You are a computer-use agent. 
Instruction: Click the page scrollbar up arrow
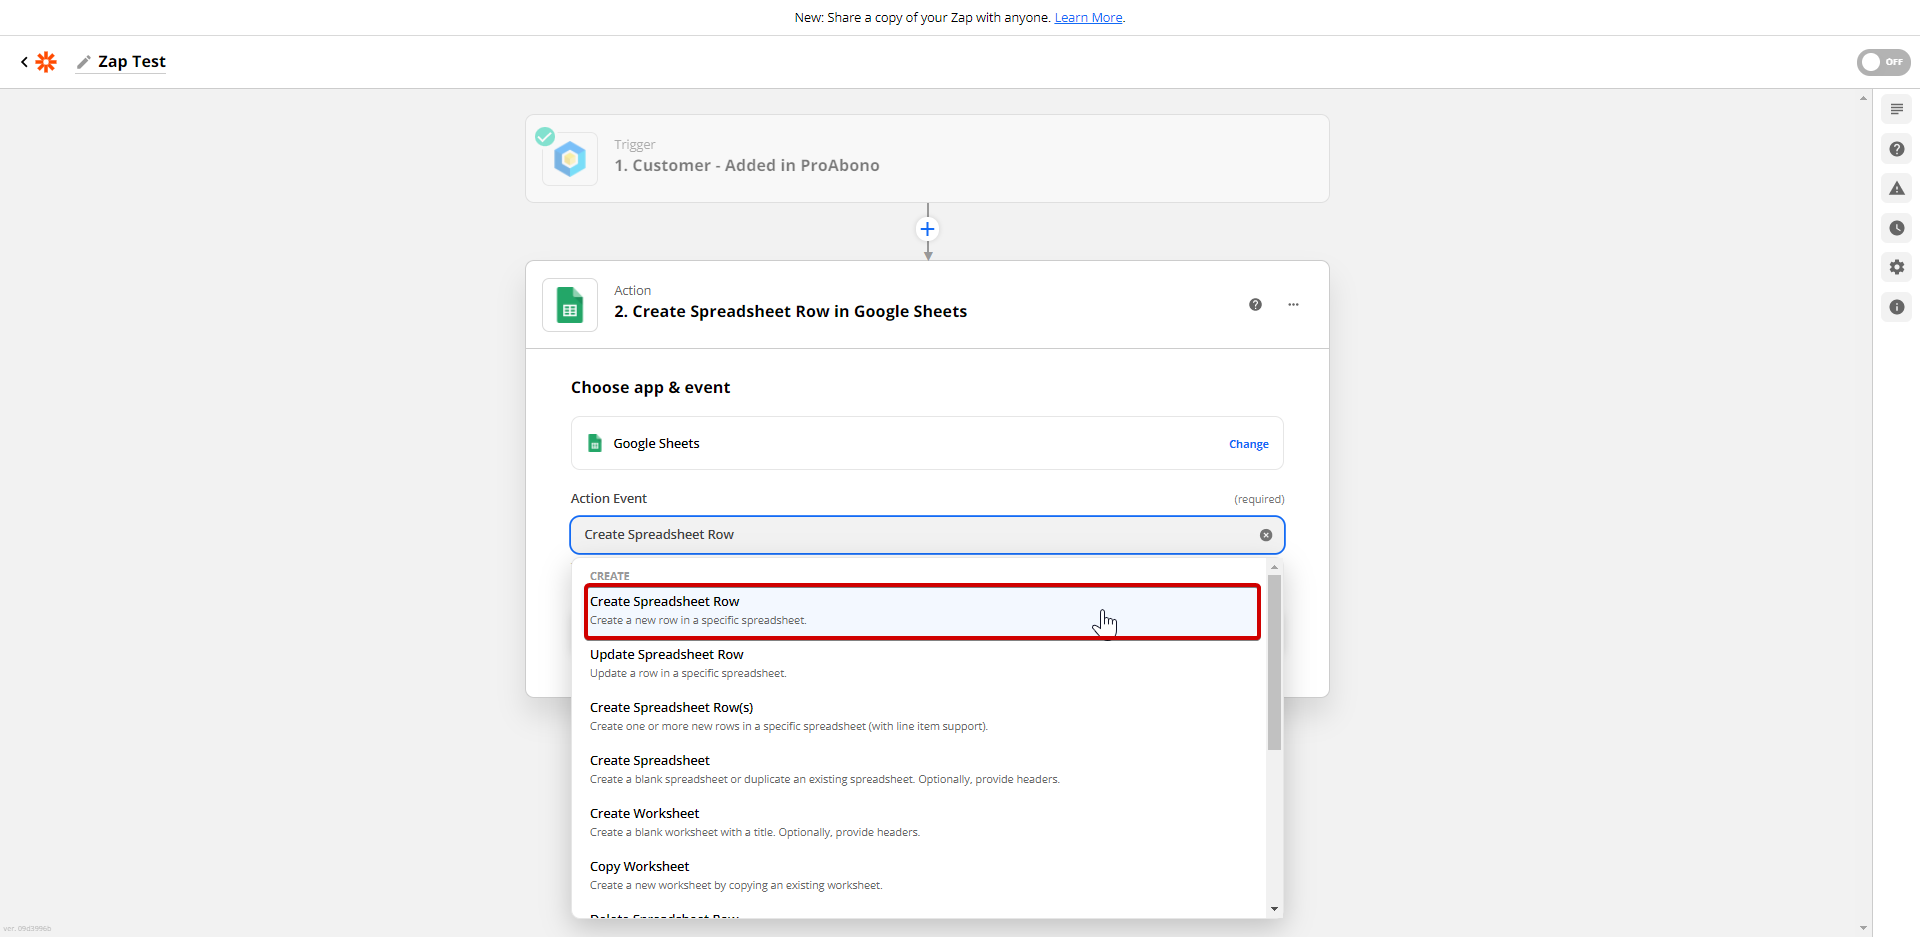point(1863,98)
